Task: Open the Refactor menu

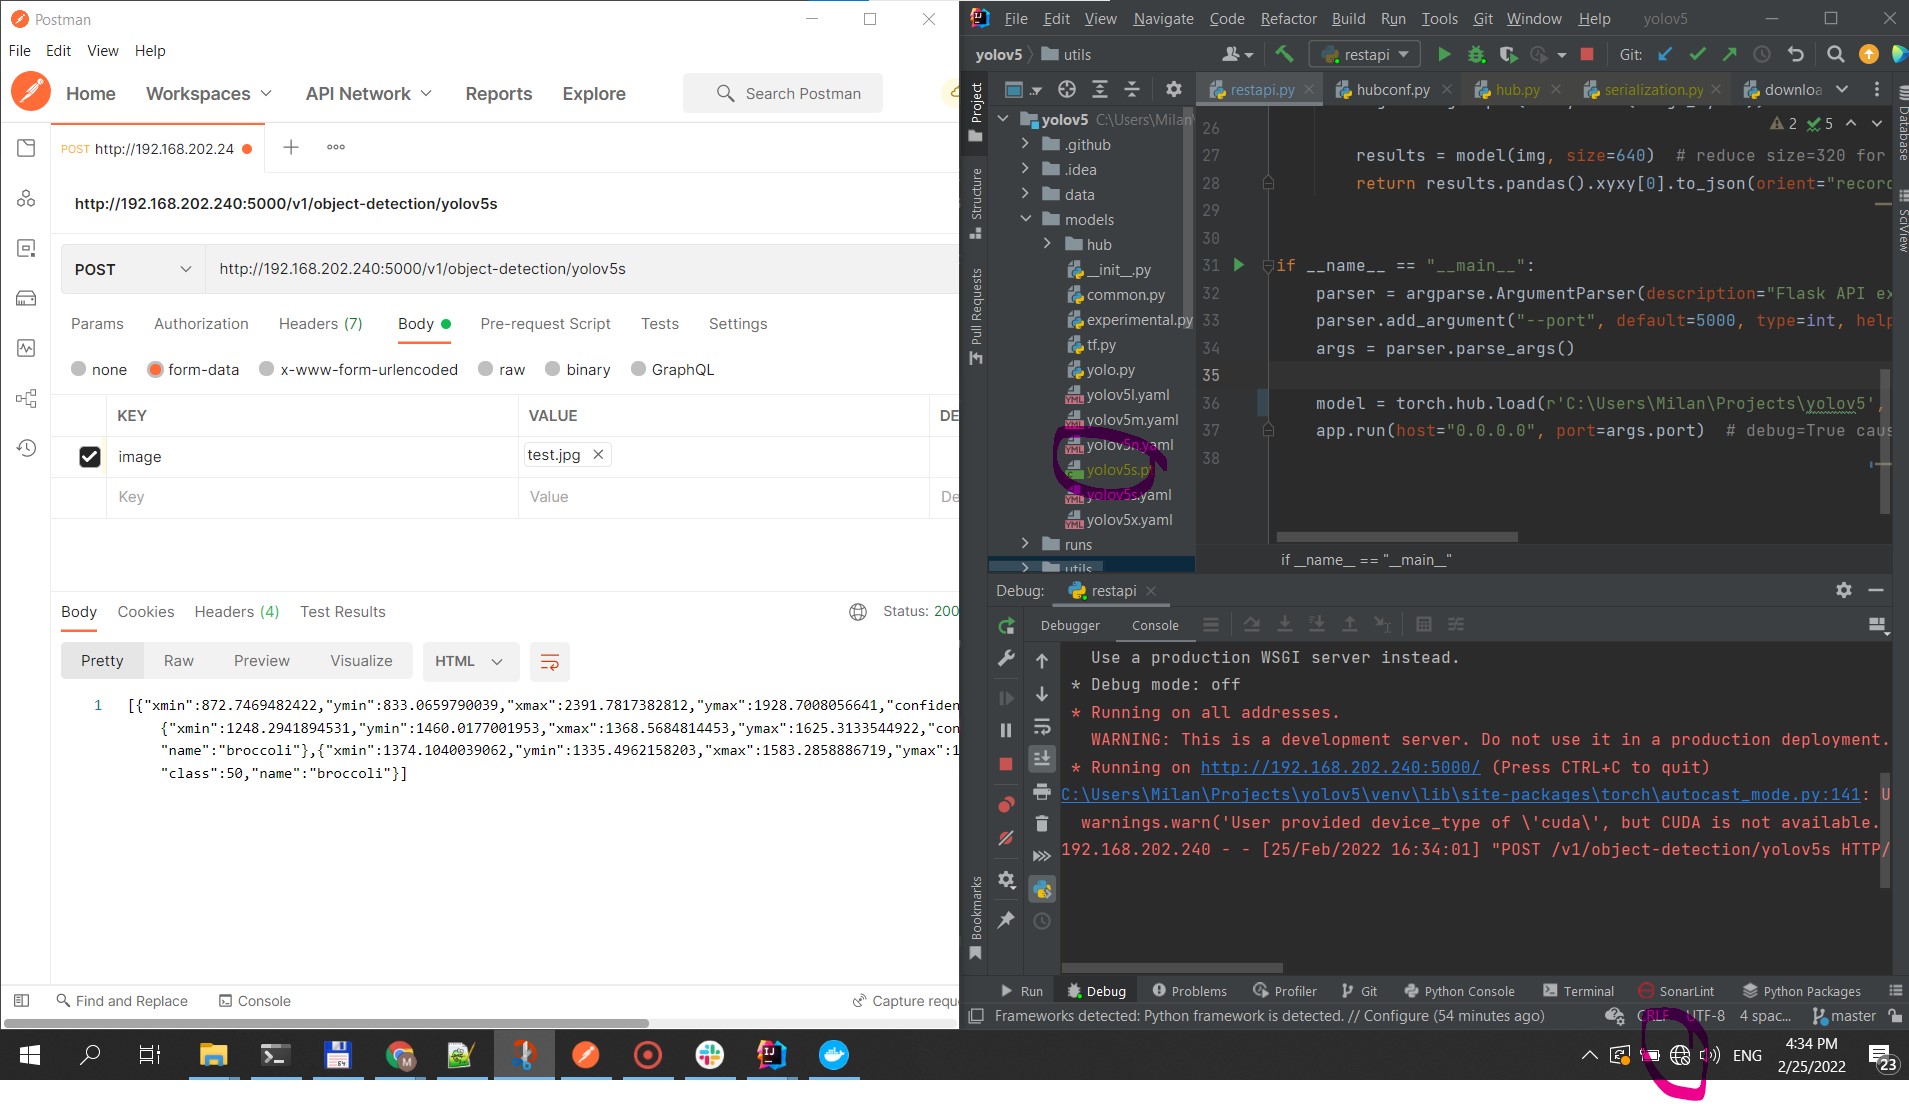Action: coord(1288,19)
